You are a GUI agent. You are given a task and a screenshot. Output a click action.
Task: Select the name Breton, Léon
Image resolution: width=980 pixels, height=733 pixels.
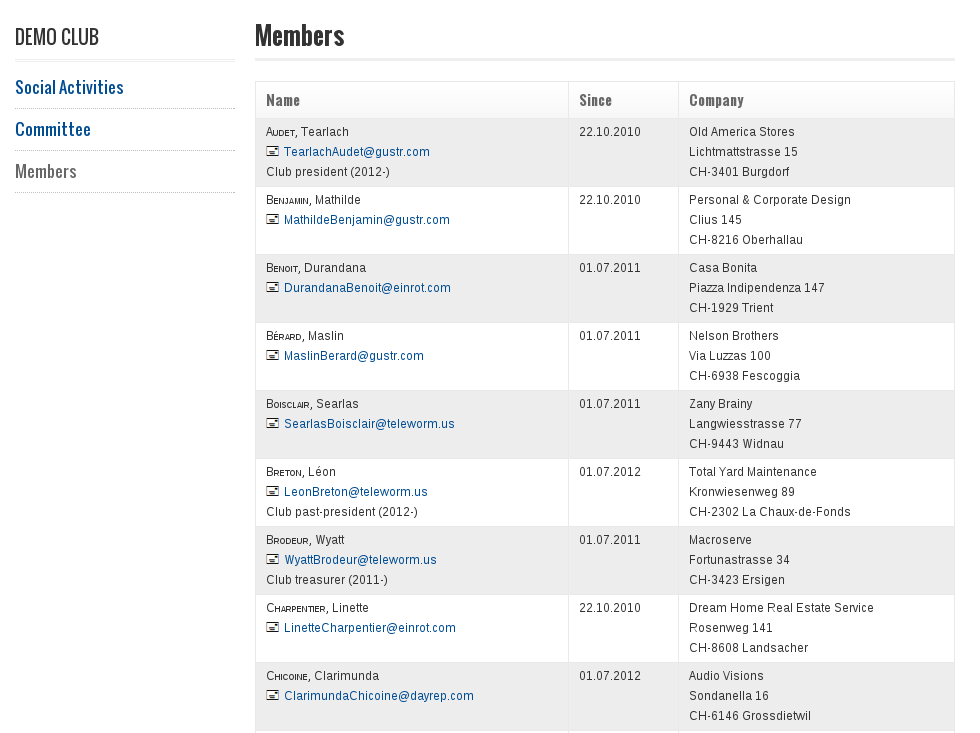(301, 472)
